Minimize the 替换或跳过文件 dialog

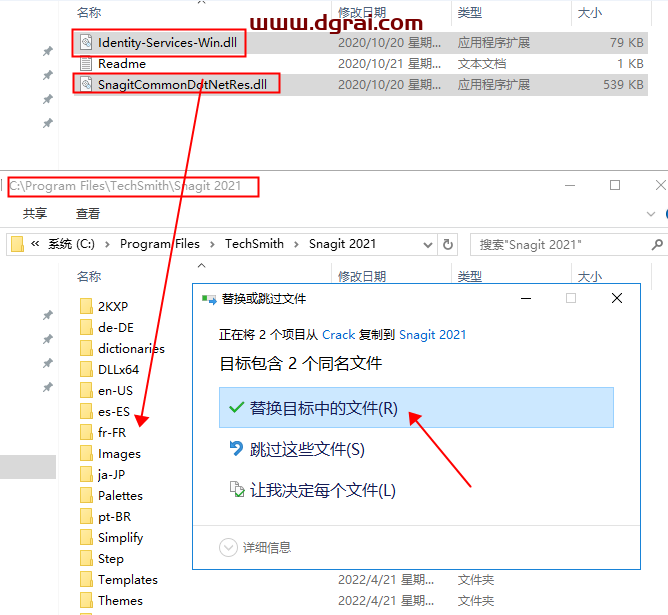coord(526,298)
